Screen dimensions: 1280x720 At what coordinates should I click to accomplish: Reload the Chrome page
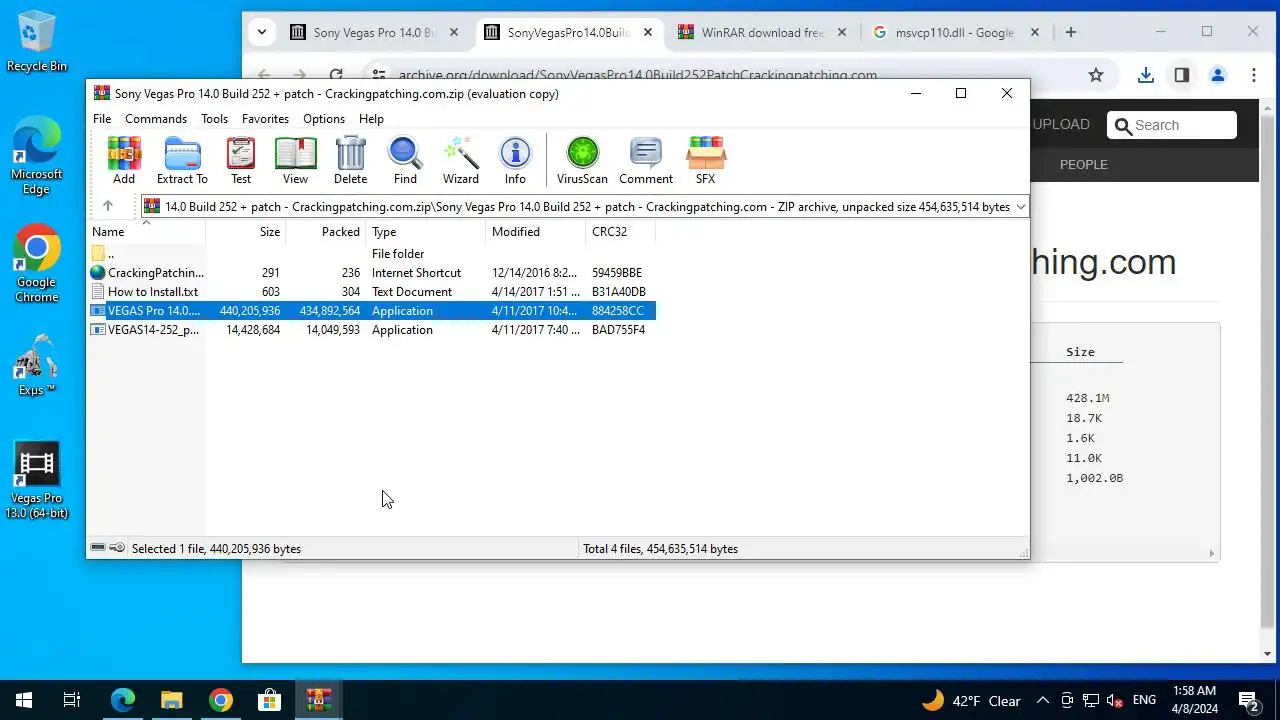tap(336, 75)
